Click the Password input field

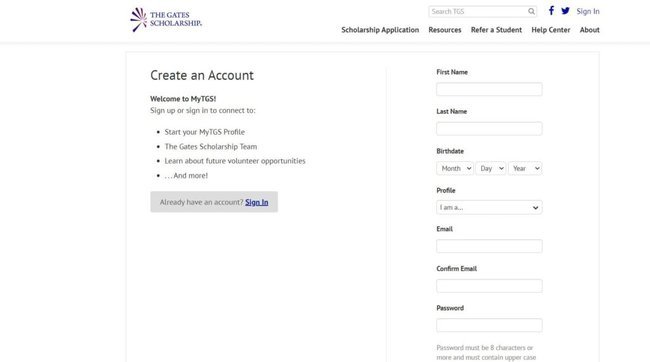pos(489,325)
